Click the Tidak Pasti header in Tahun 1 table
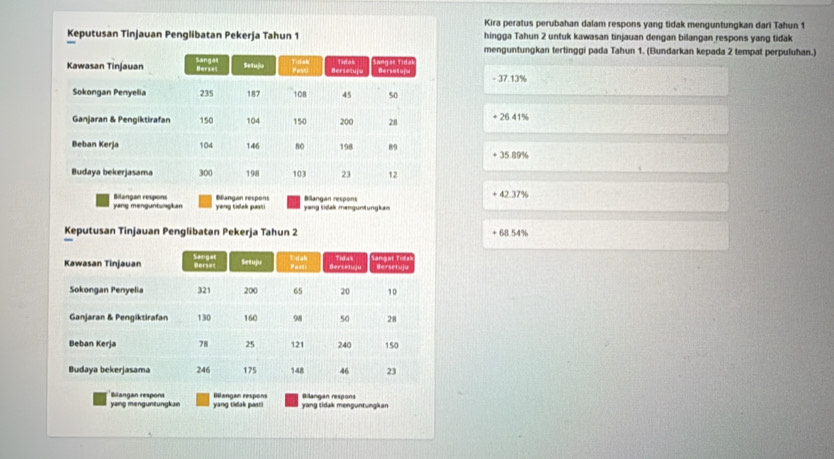Image resolution: width=834 pixels, height=459 pixels. coord(299,66)
